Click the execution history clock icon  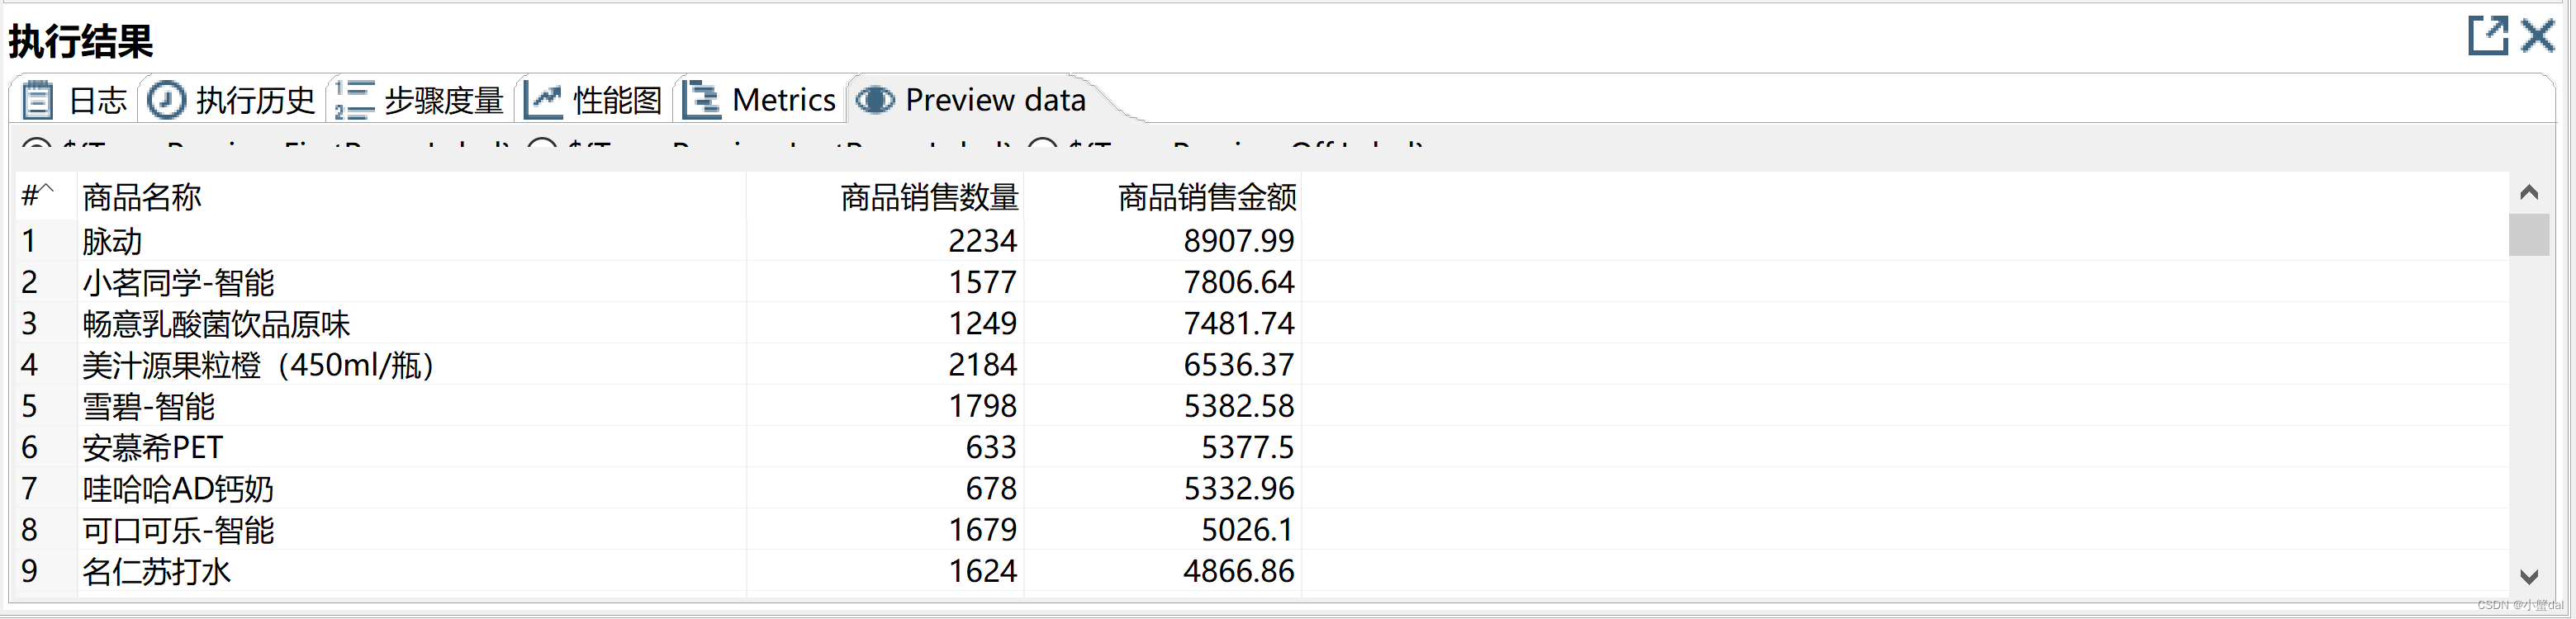[166, 100]
